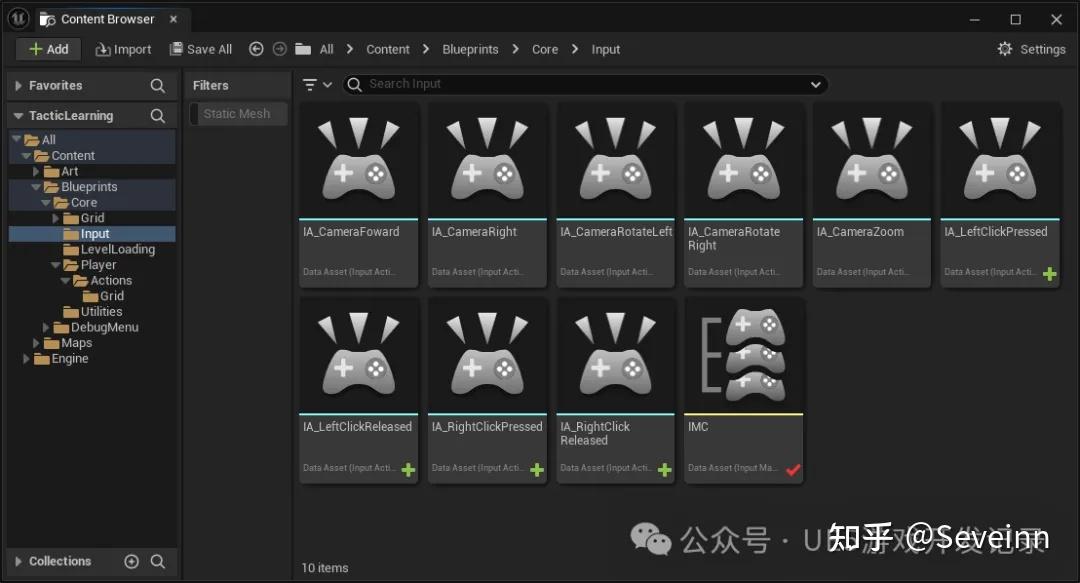Screen dimensions: 1080x583
Task: Click green plus on IA_LeftClickReleased
Action: pos(408,470)
